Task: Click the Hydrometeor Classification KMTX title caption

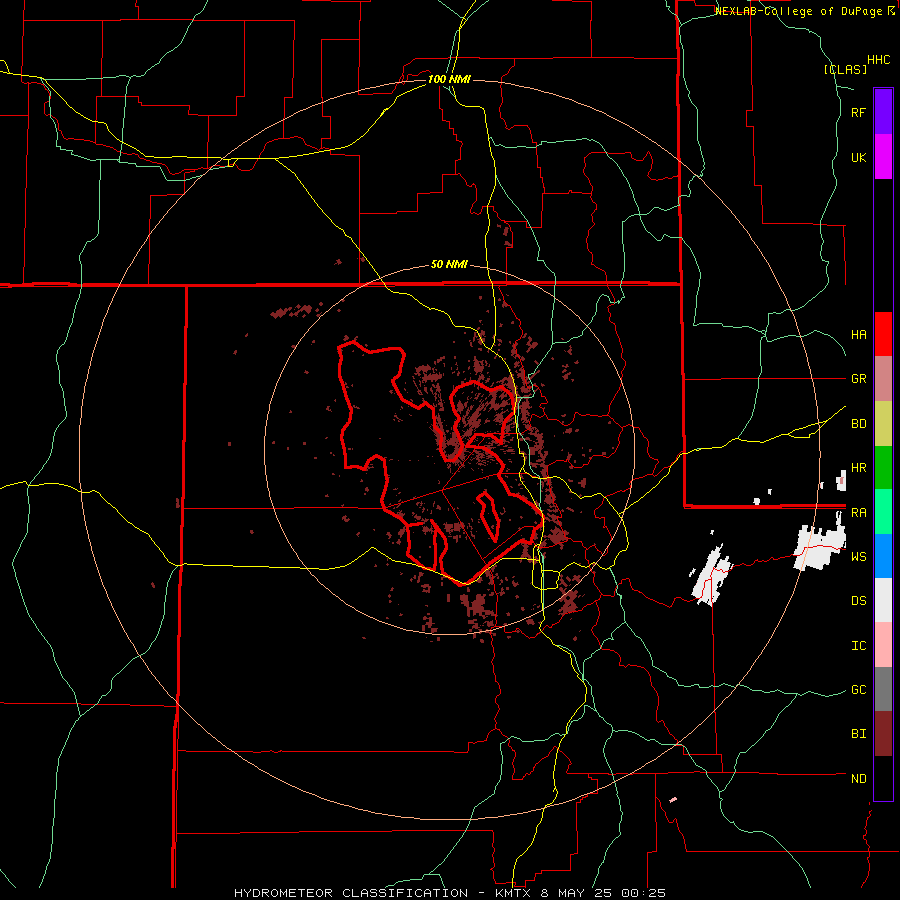Action: (x=449, y=893)
